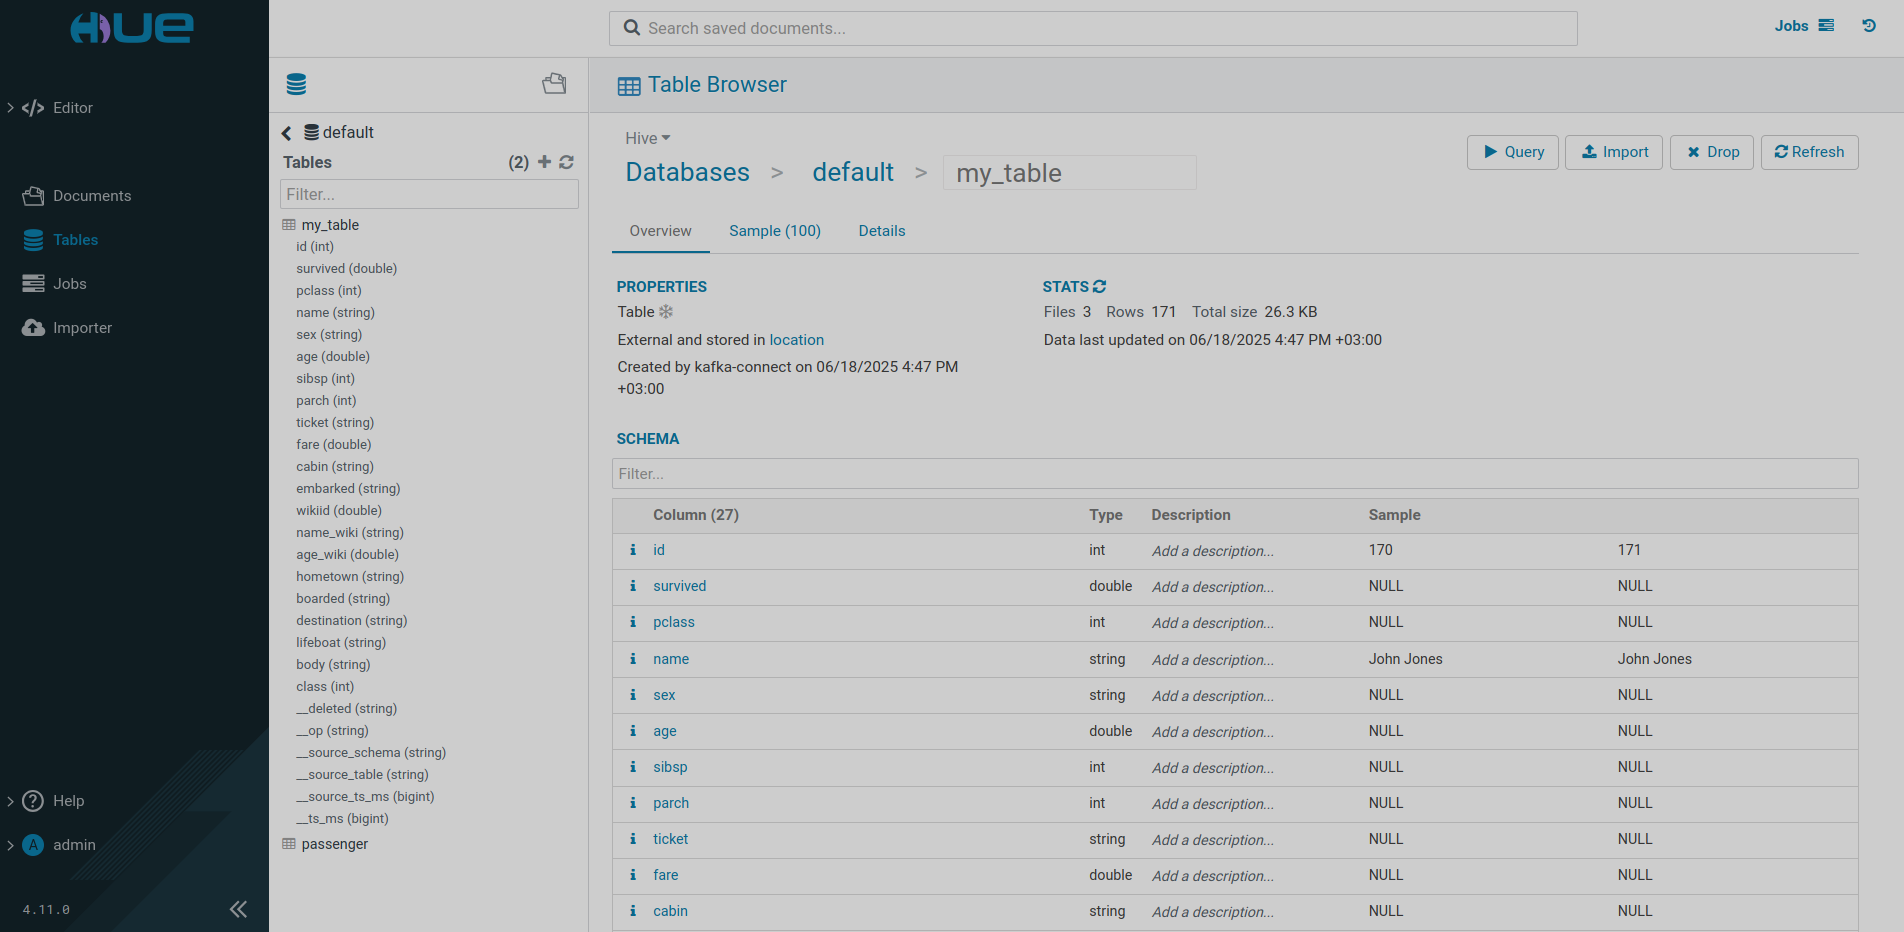Image resolution: width=1904 pixels, height=932 pixels.
Task: Select __ts_ms (bigint) in assist tree
Action: tap(342, 819)
